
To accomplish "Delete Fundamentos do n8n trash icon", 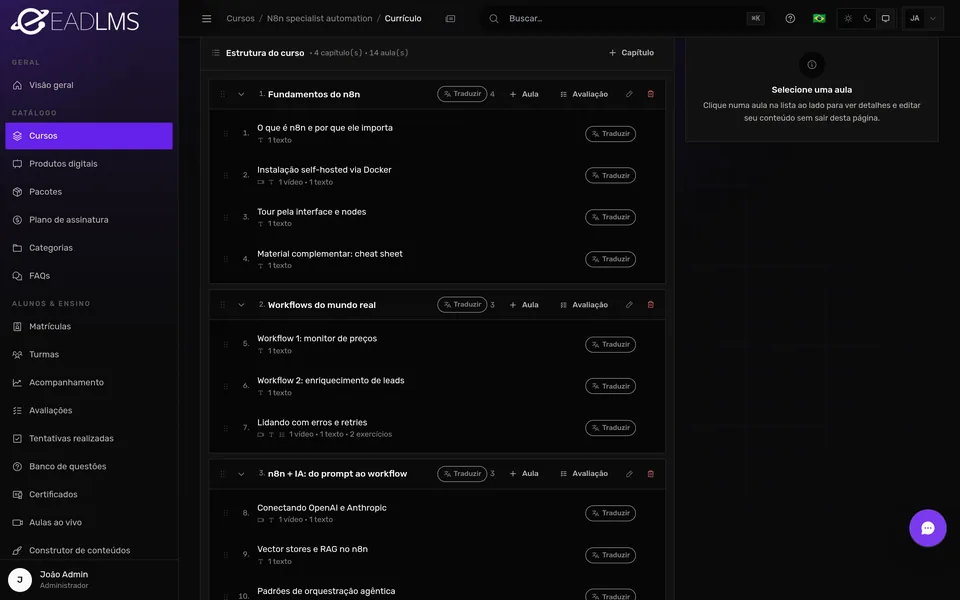I will [651, 94].
